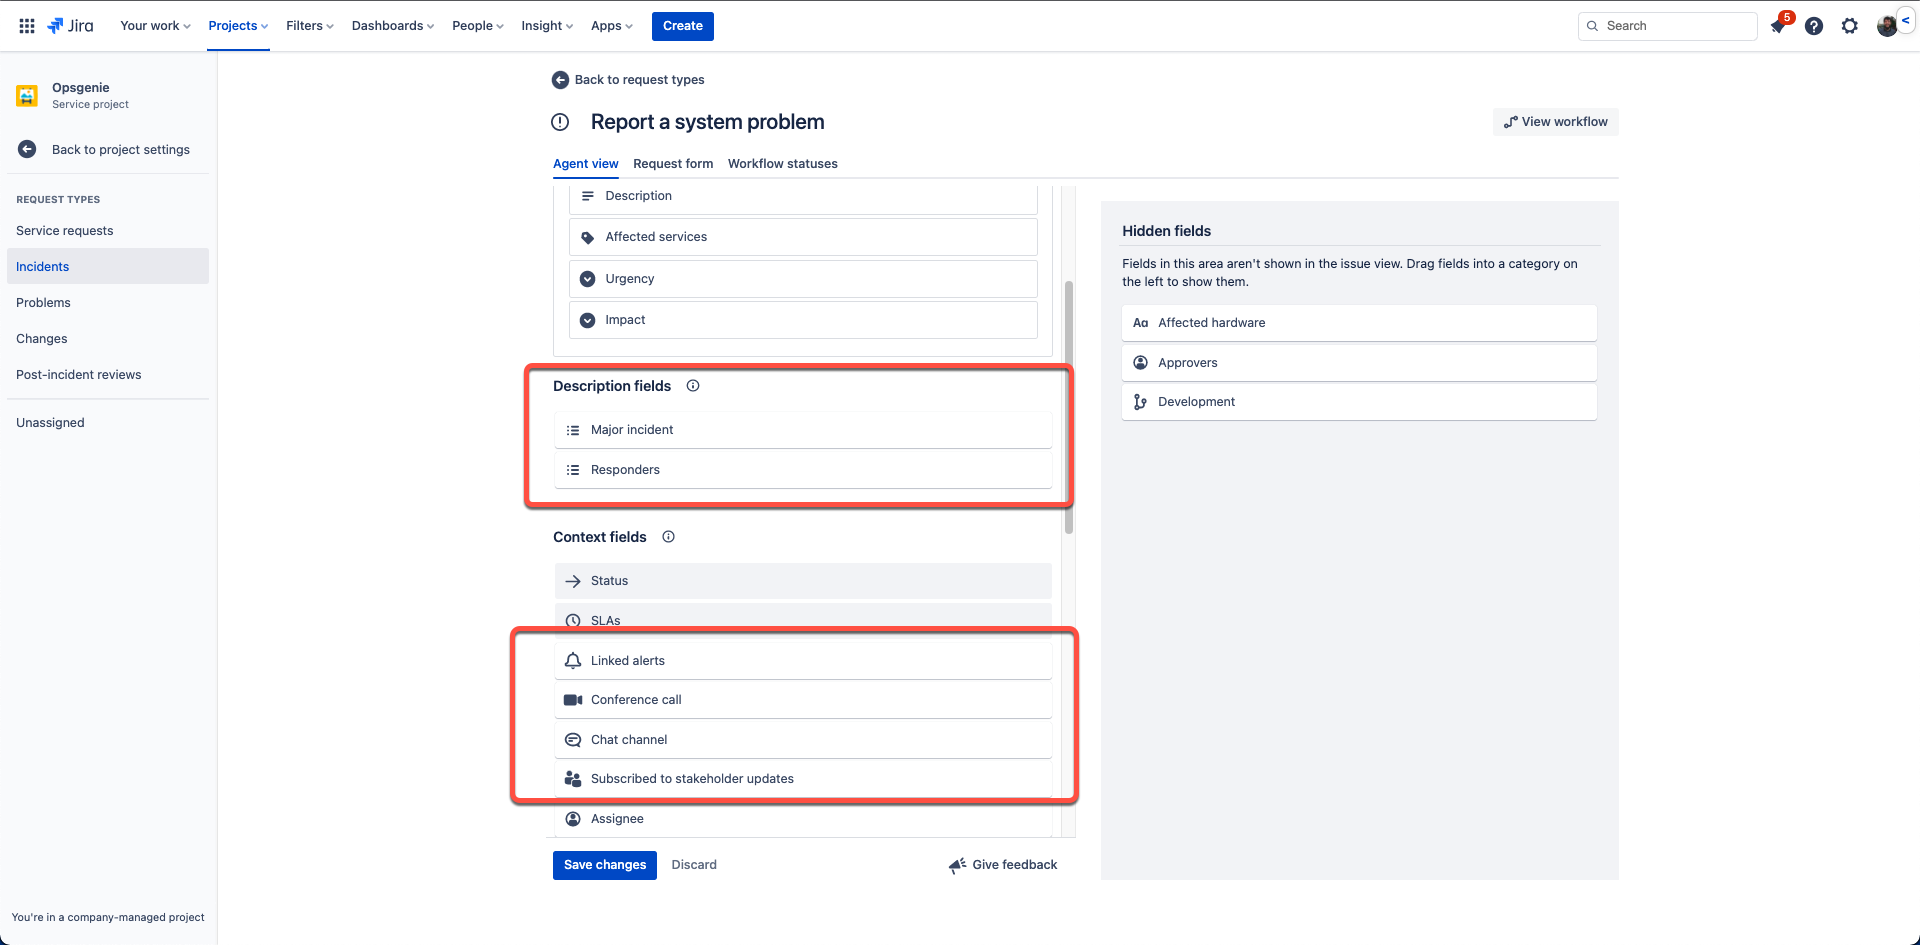Click the Give feedback megaphone icon

(957, 865)
